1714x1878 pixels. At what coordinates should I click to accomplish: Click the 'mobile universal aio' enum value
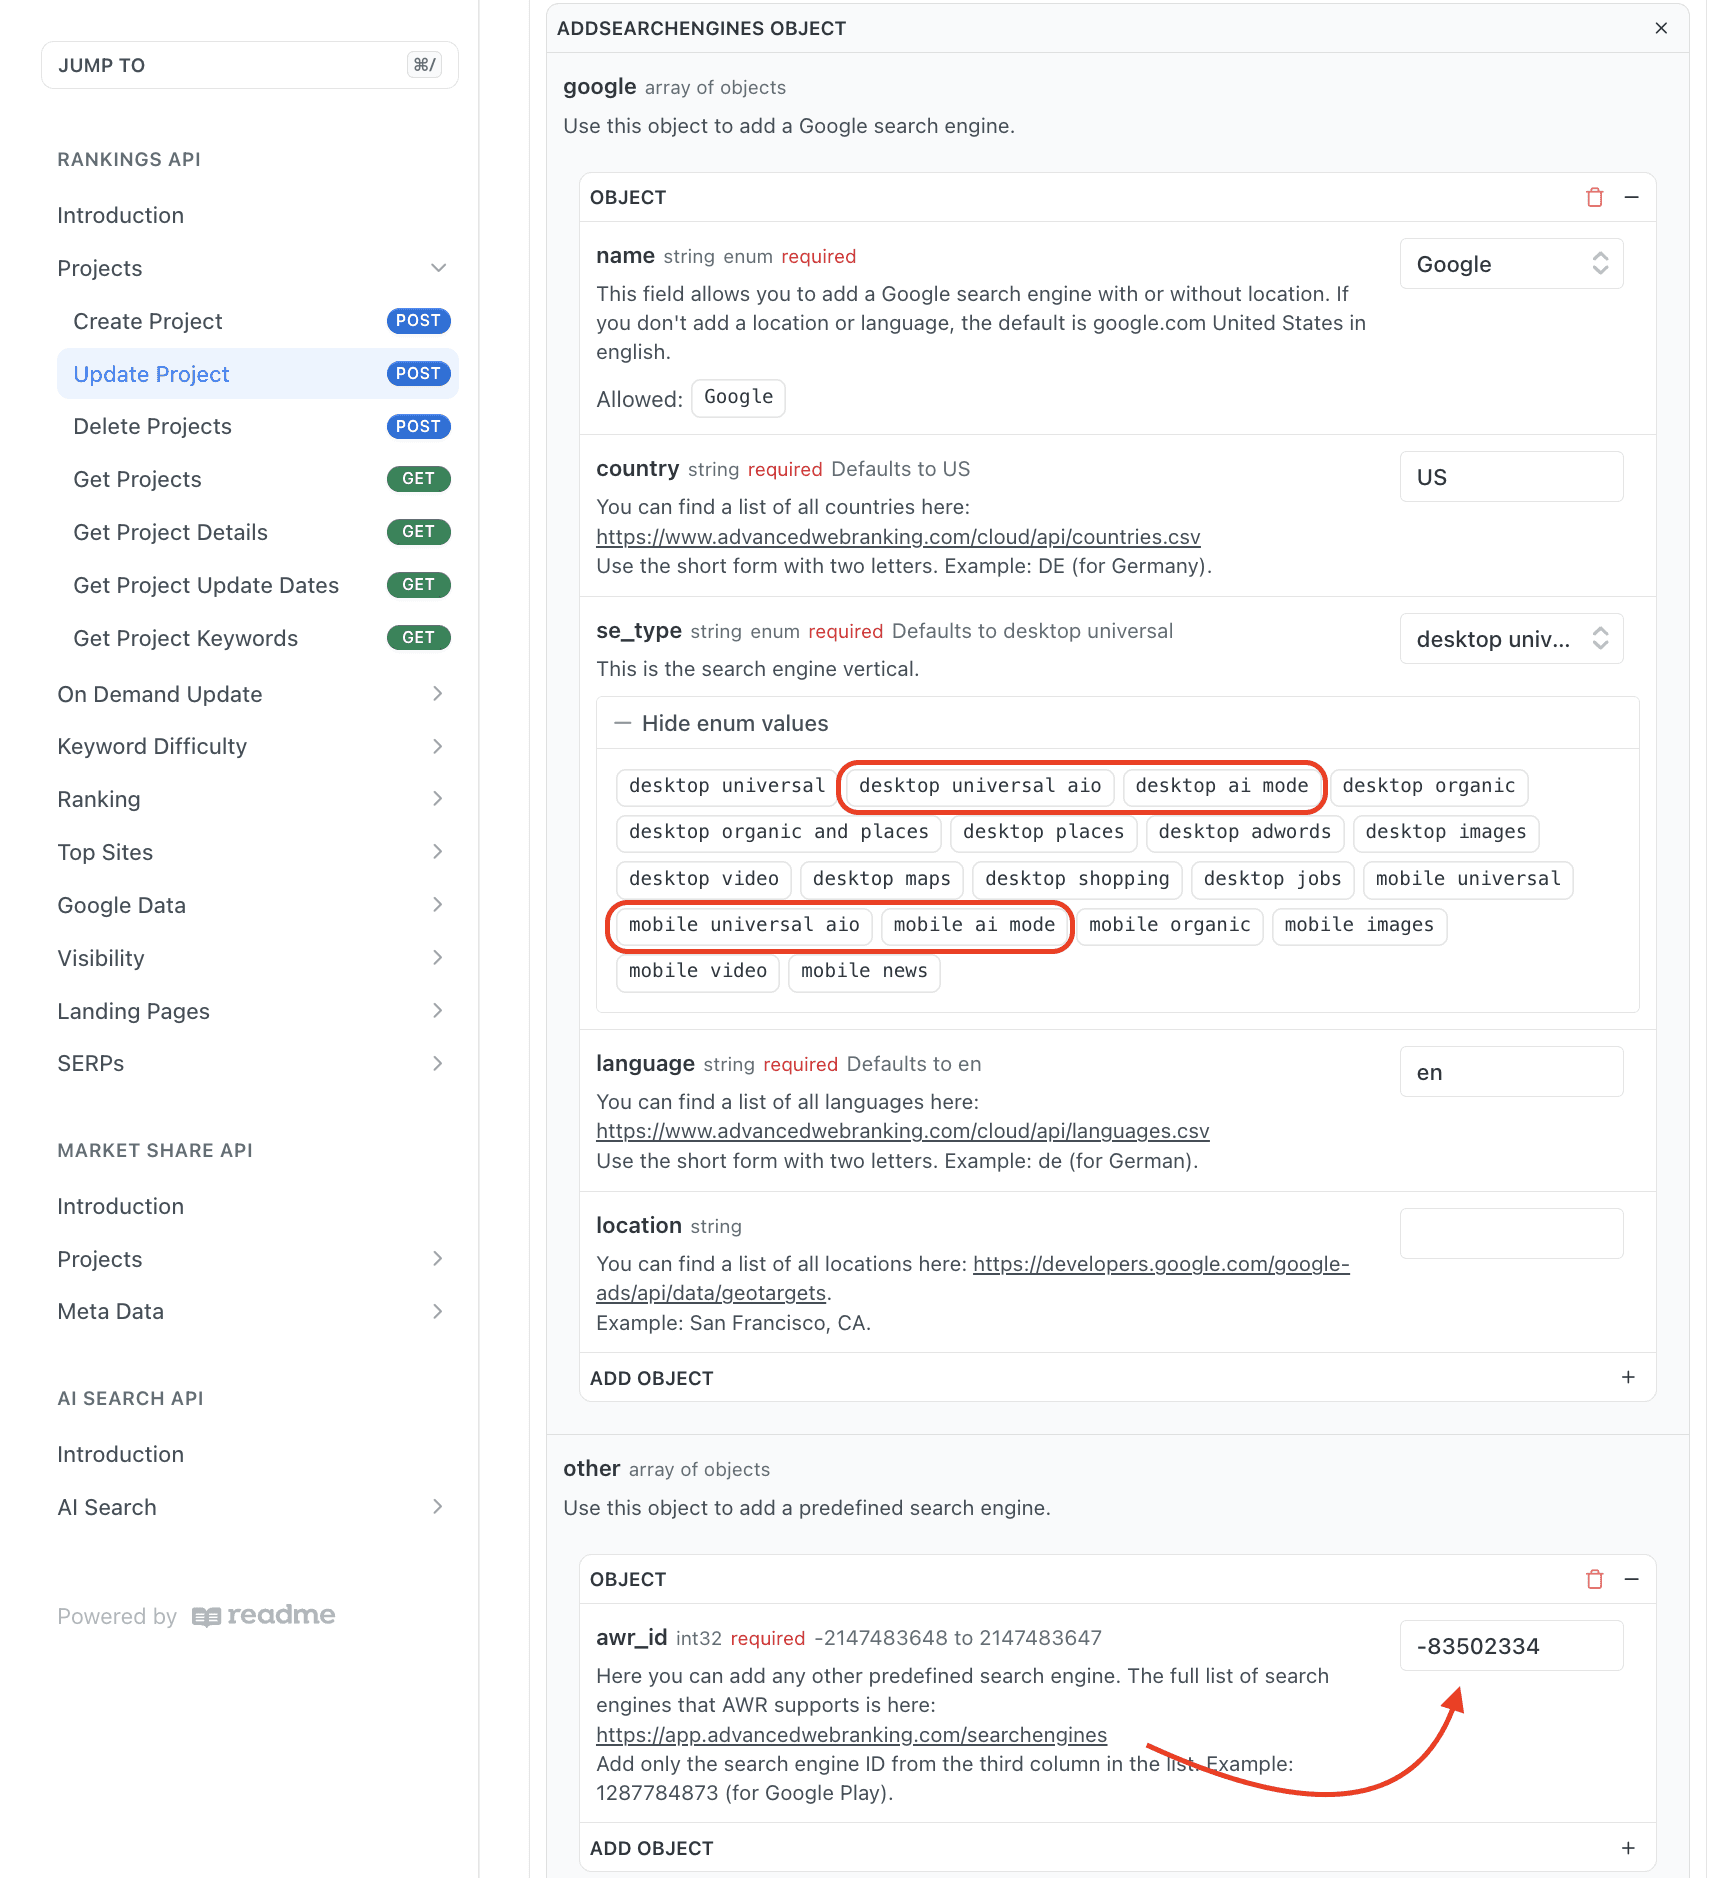(x=744, y=925)
